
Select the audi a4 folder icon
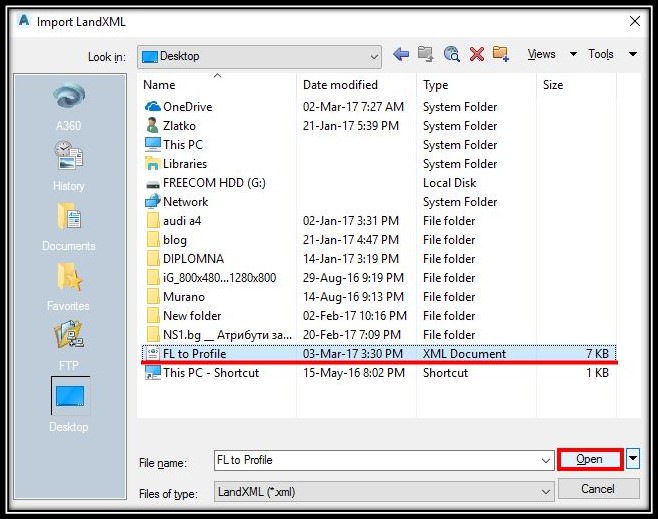click(153, 220)
